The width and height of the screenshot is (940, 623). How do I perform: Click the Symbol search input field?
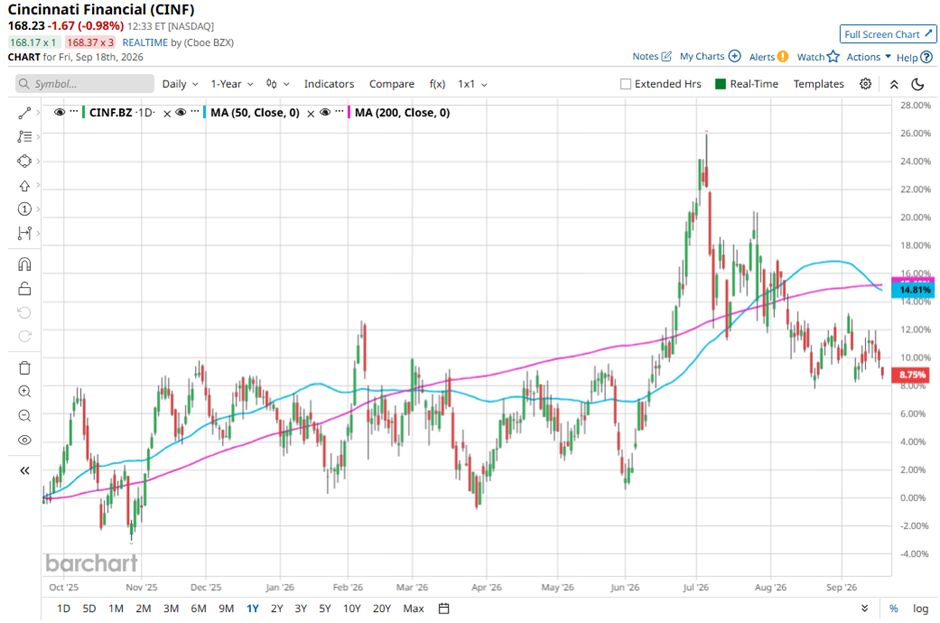click(85, 84)
